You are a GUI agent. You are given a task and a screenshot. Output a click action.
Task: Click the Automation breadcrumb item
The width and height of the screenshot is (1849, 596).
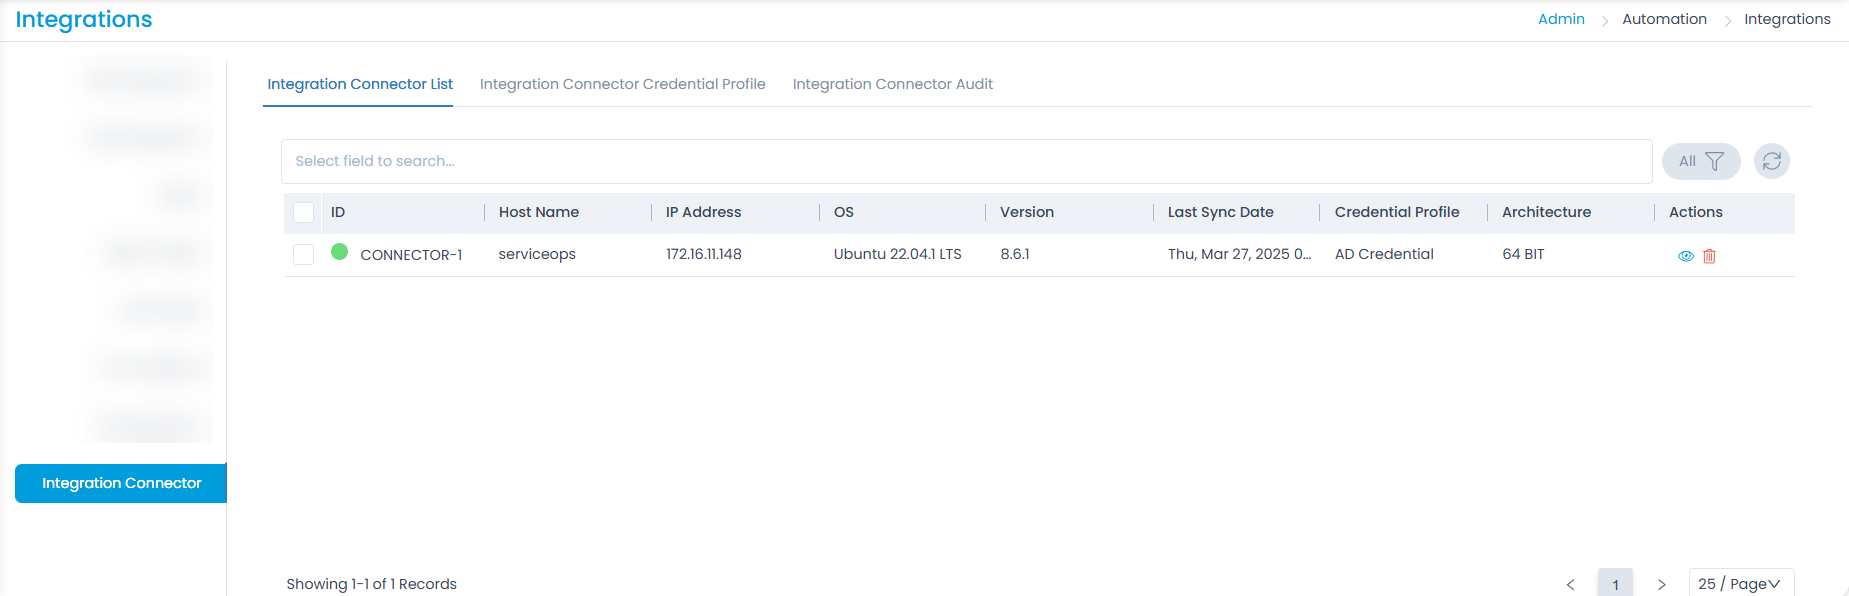(x=1664, y=19)
